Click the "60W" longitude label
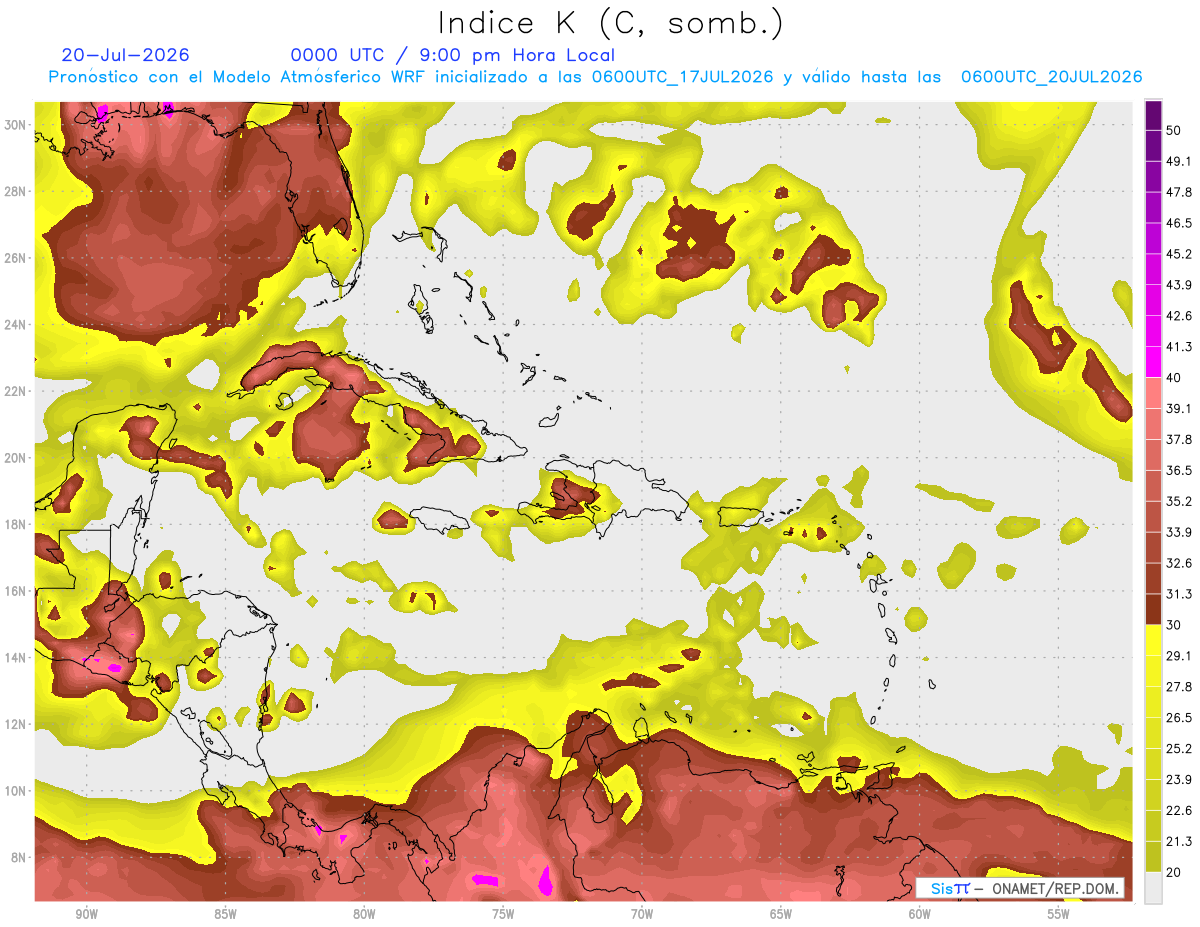Viewport: 1200px width, 927px height. [x=920, y=915]
